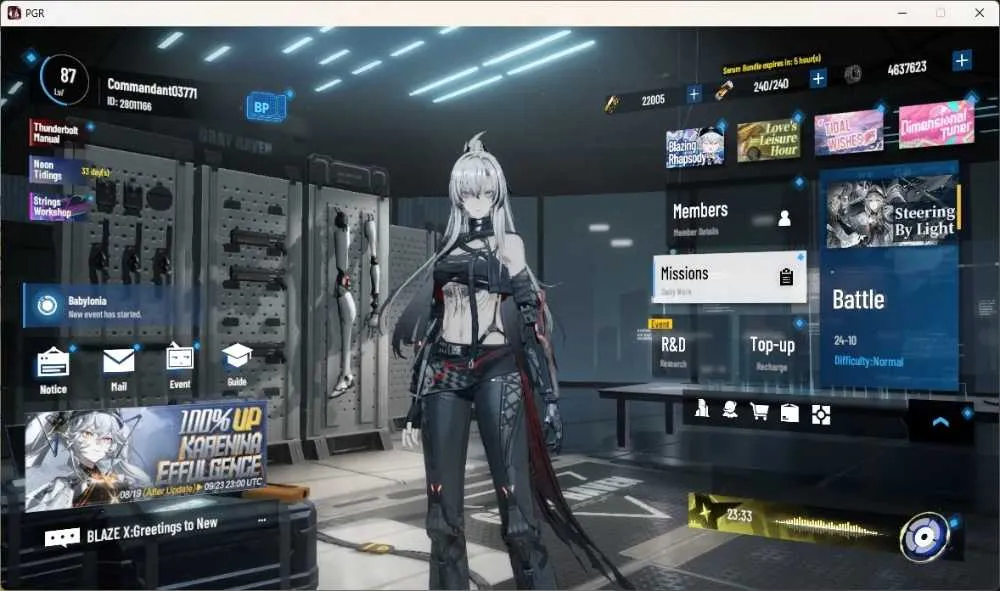The height and width of the screenshot is (591, 1000).
Task: Open the shopping cart shop icon
Action: tap(760, 412)
